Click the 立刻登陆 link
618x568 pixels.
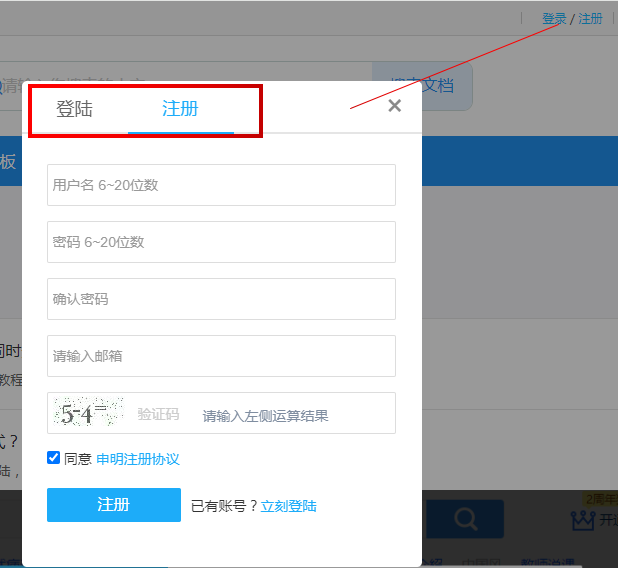(x=288, y=506)
